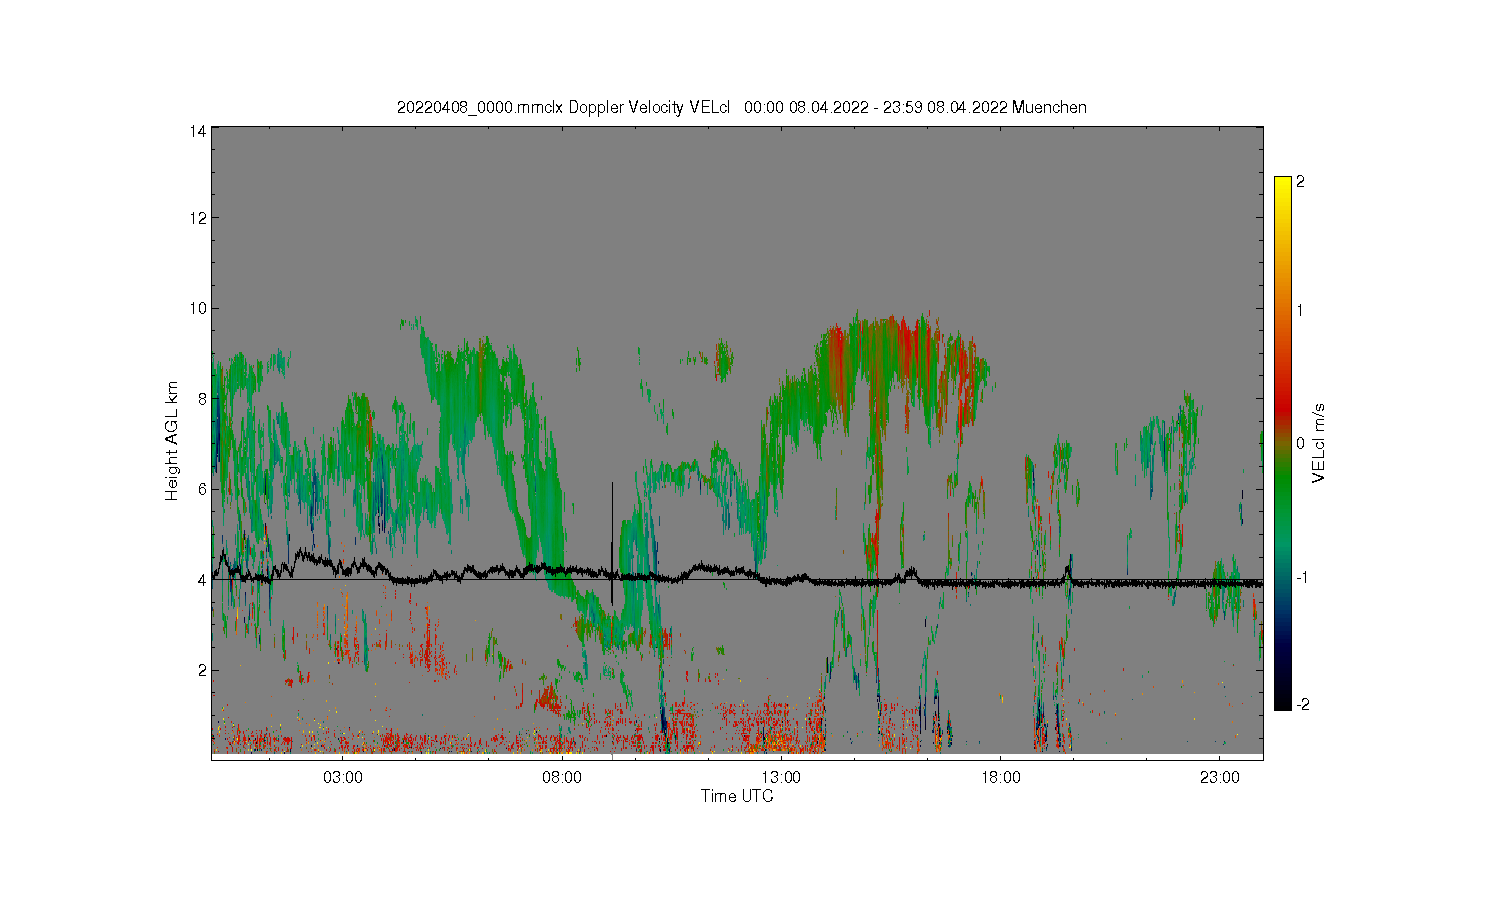
Task: Click the colorbar '1' tick label
Action: pyautogui.click(x=1300, y=310)
